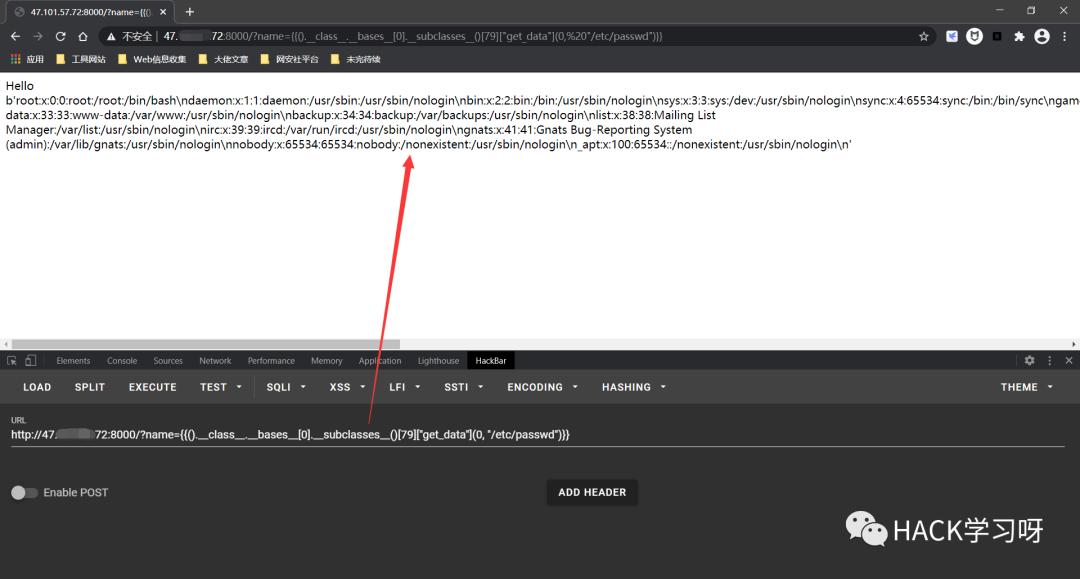Click the LOAD button in HackBar
This screenshot has height=579, width=1080.
point(37,387)
